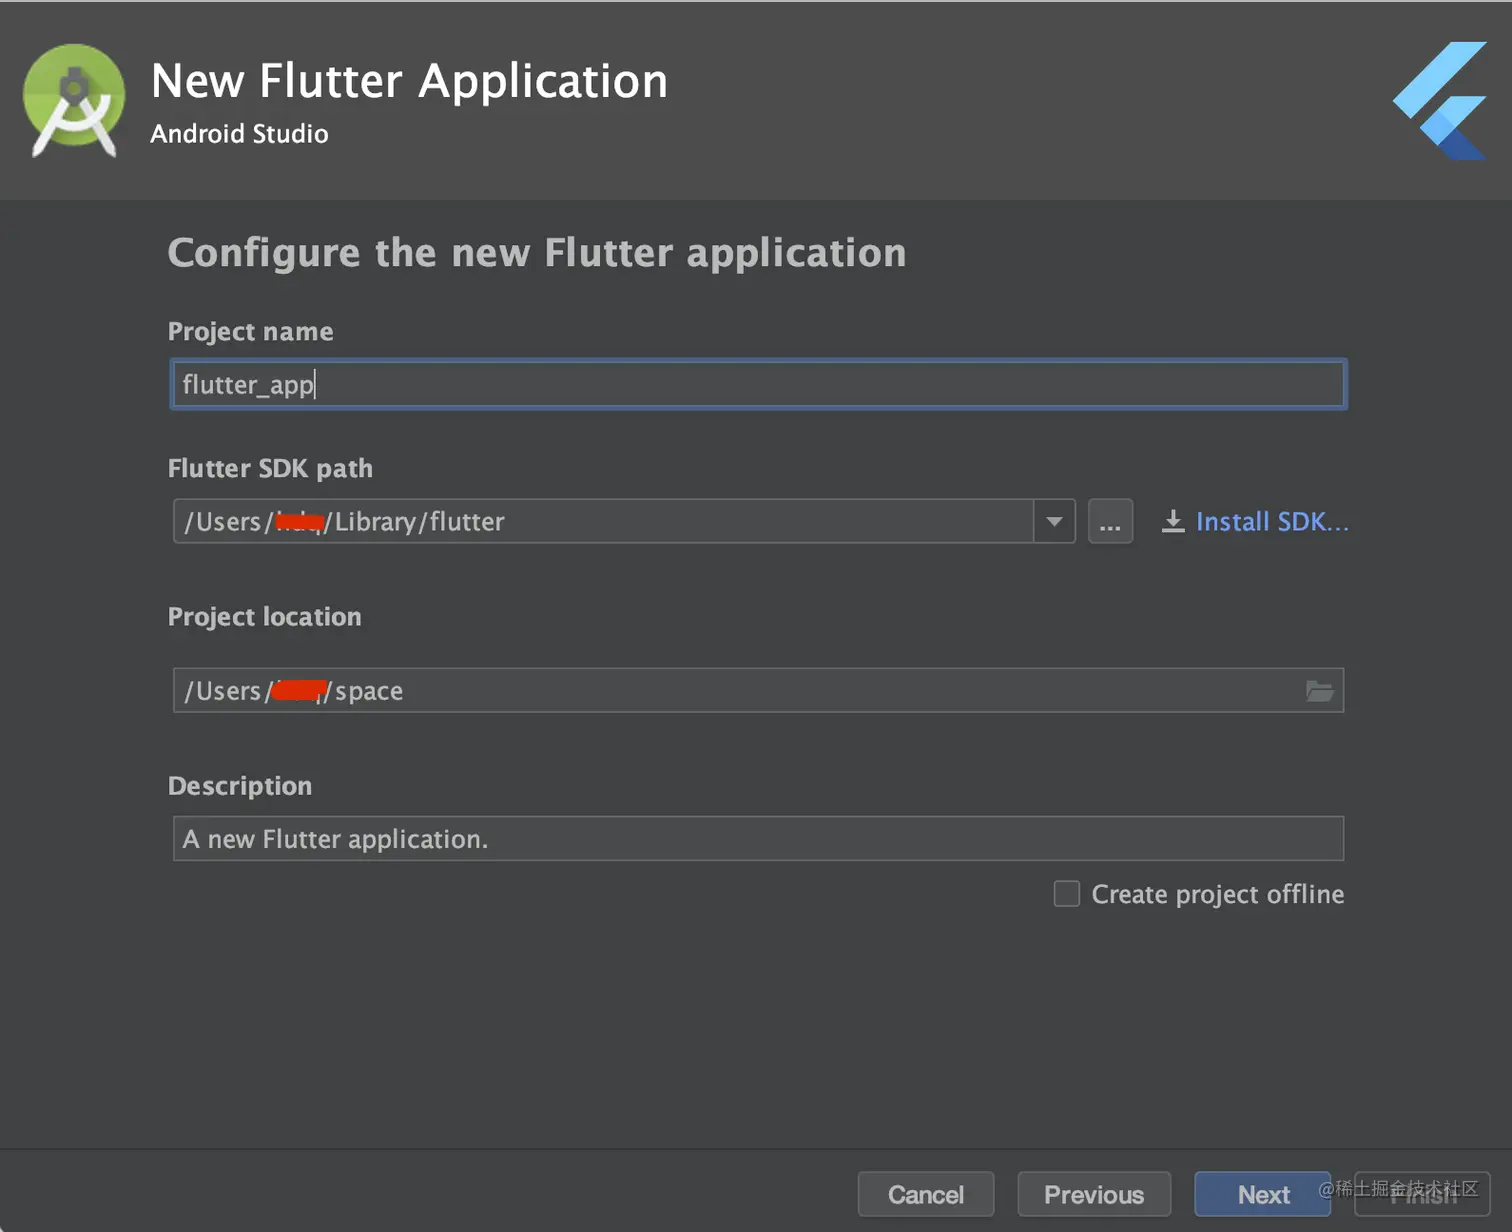Click the Android Studio logo icon
This screenshot has height=1232, width=1512.
coord(74,99)
